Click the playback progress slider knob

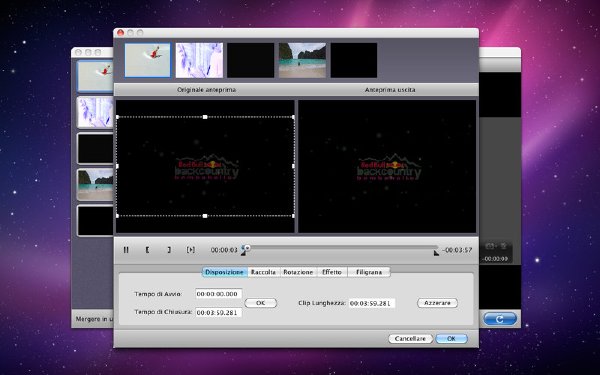pos(247,248)
